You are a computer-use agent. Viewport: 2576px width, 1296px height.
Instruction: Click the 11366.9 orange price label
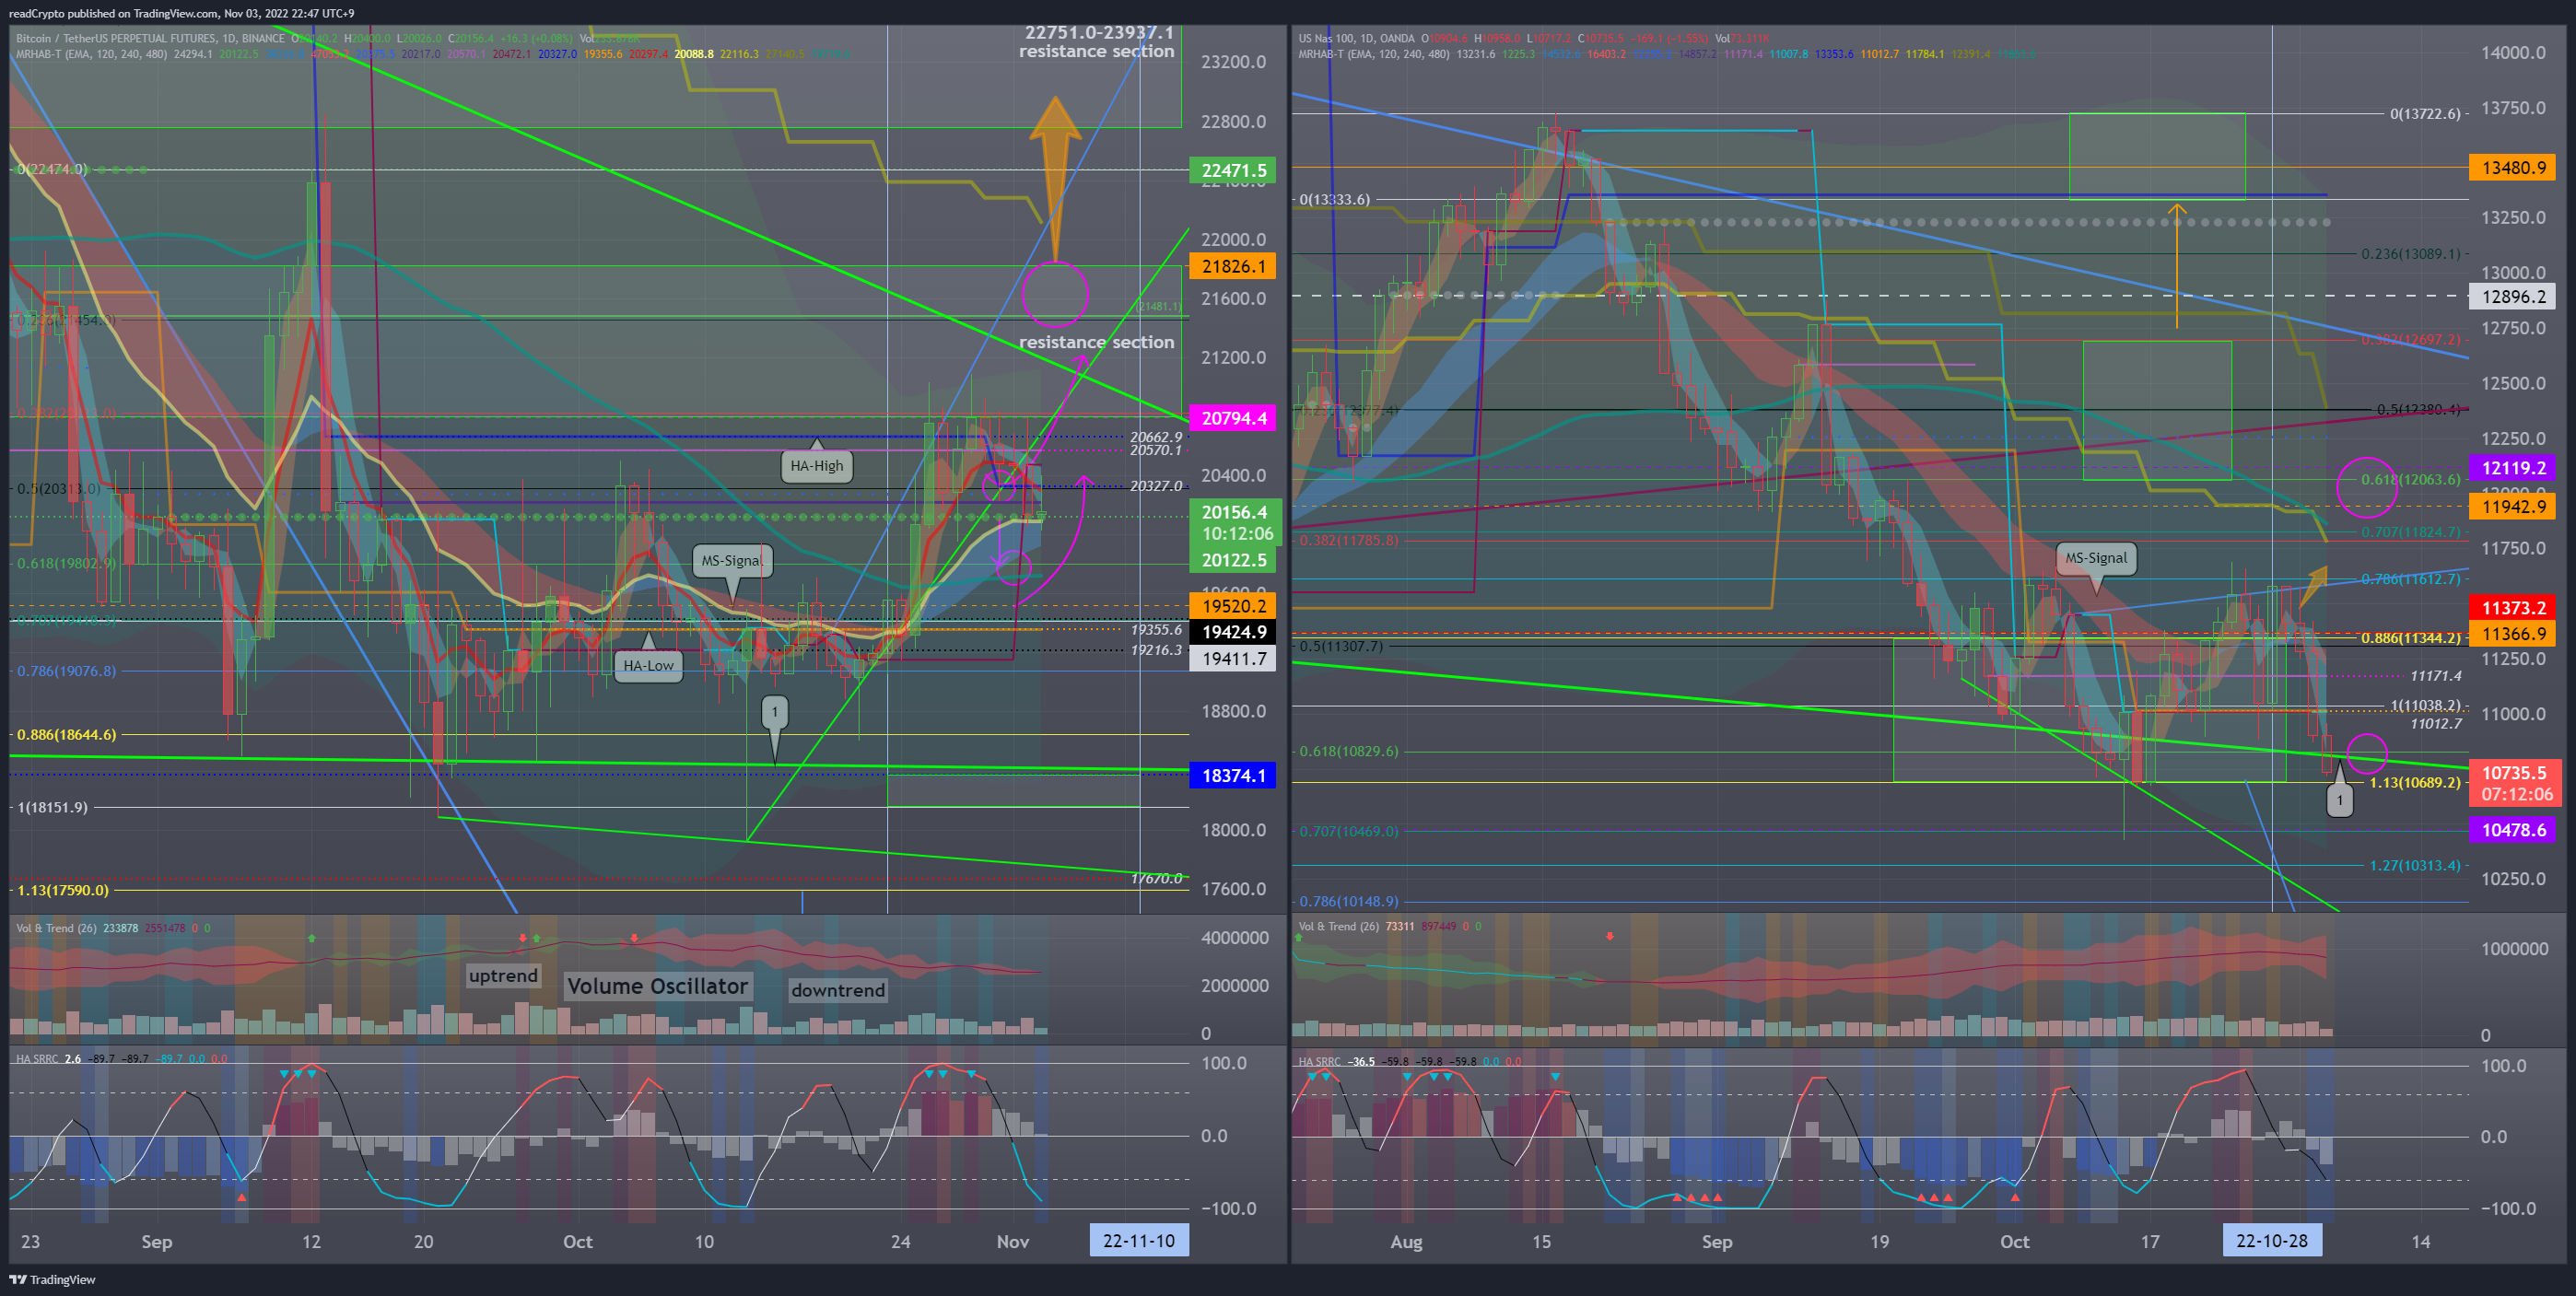2512,633
